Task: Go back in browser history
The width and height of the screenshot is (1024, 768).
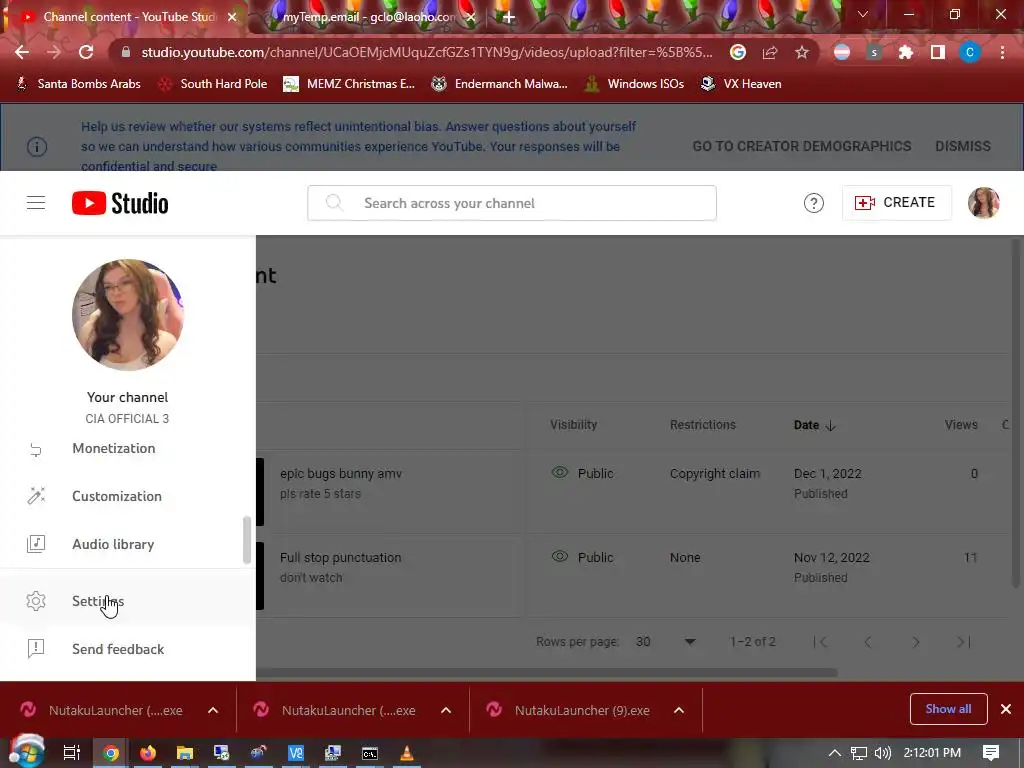Action: [22, 52]
